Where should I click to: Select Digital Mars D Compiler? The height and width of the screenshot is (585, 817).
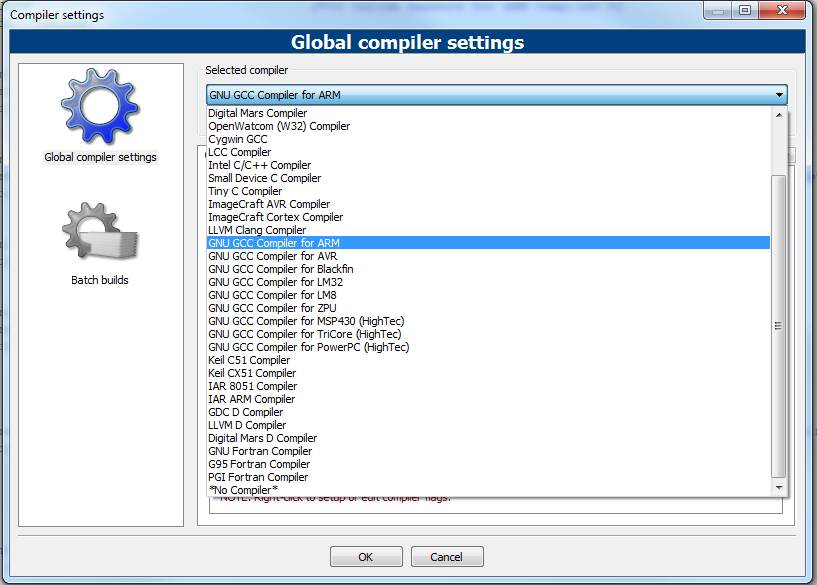click(488, 439)
